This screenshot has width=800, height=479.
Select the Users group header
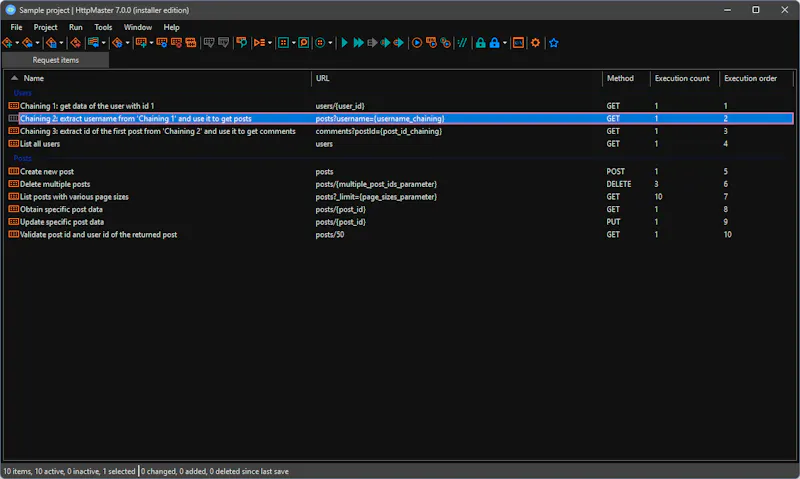coord(22,93)
